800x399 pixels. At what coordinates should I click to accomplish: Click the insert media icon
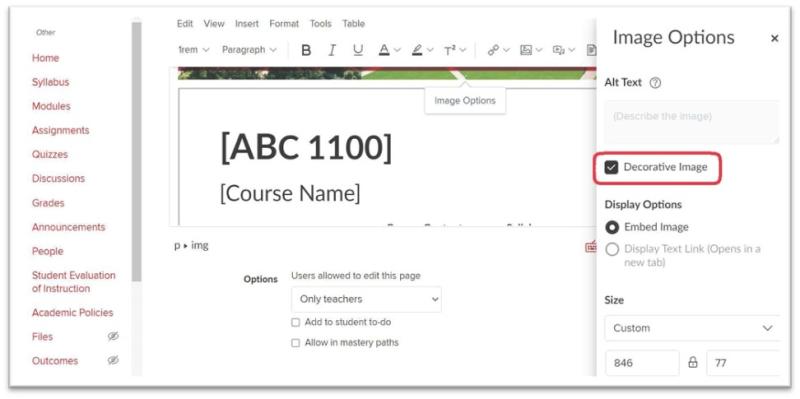click(559, 50)
